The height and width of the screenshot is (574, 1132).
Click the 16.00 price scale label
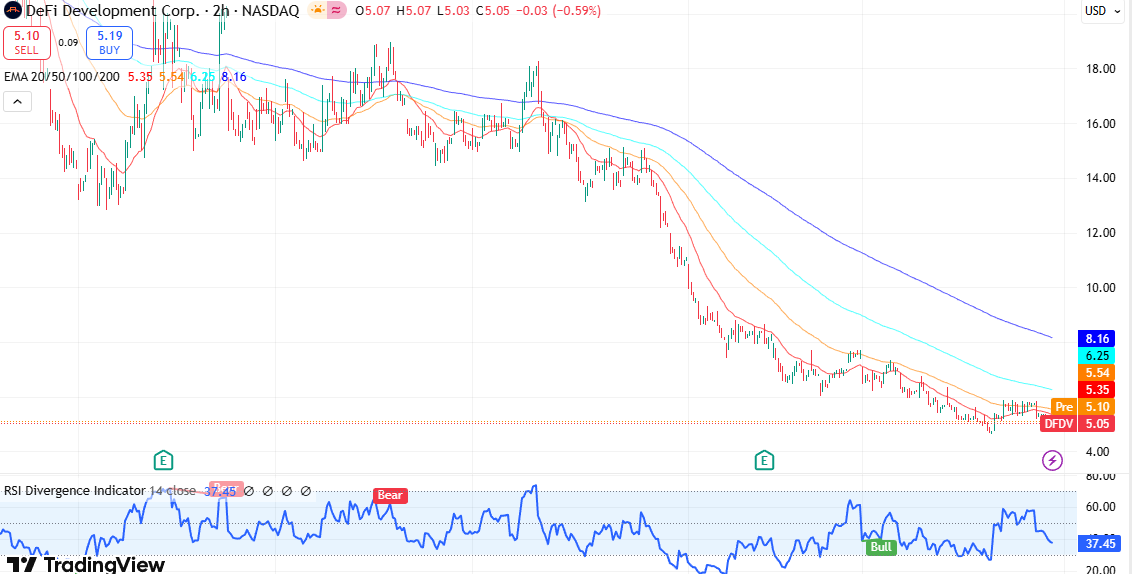pos(1102,124)
